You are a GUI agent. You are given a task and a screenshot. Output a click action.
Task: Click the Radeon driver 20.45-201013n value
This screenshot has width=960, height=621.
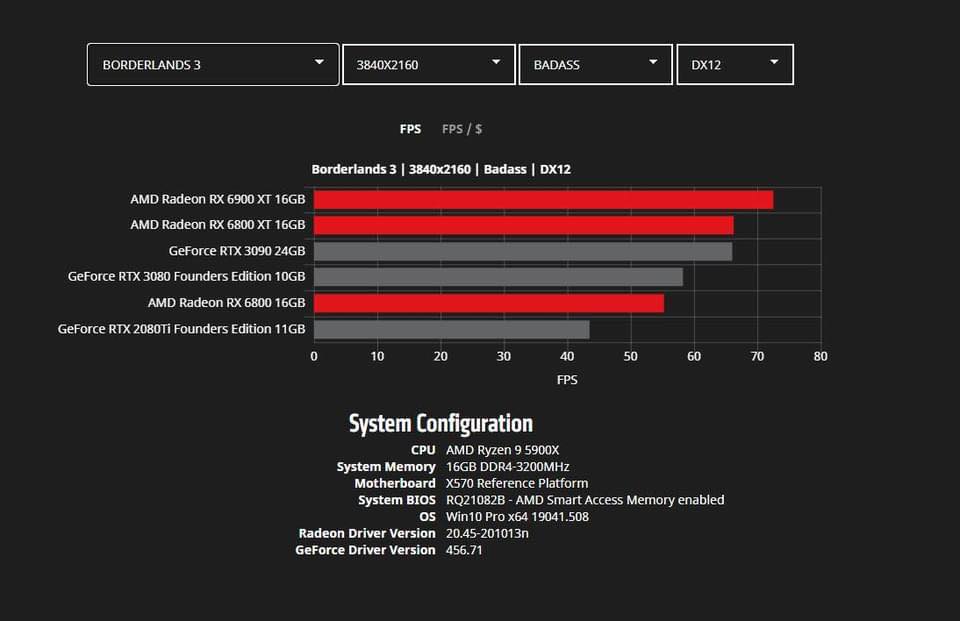487,533
